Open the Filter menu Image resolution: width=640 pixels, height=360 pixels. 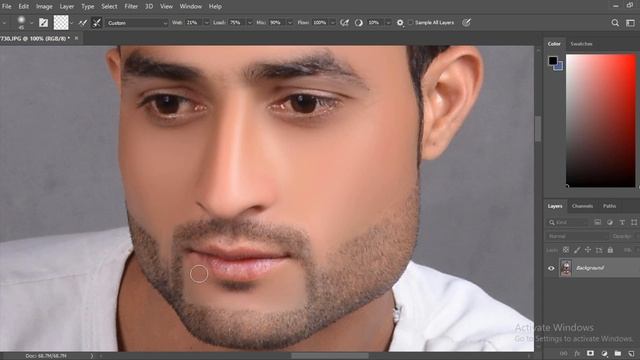pyautogui.click(x=131, y=7)
